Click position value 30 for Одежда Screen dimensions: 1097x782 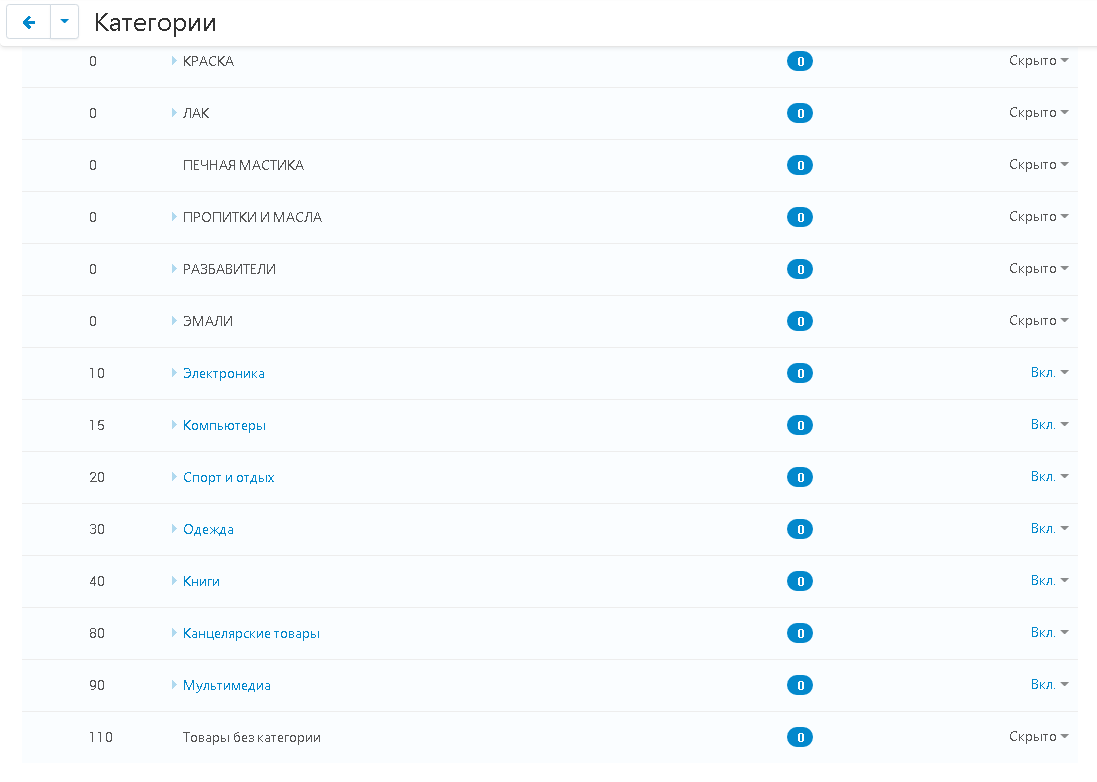97,529
